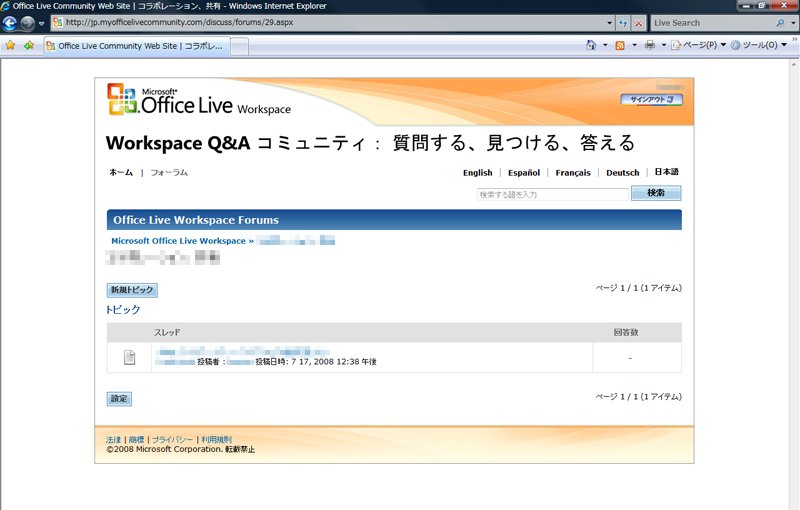Screen dimensions: 800x510
Task: Click the Stop loading icon
Action: [638, 23]
